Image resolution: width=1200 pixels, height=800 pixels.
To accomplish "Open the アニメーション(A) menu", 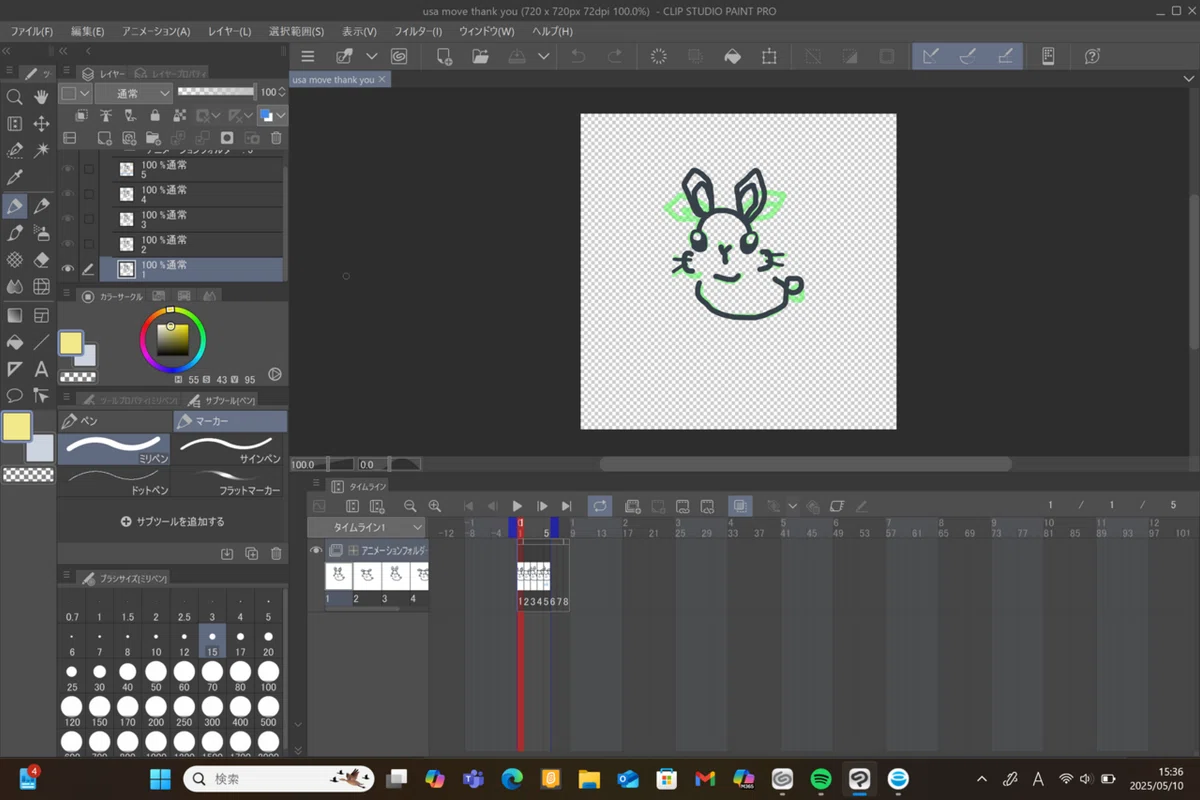I will [156, 31].
